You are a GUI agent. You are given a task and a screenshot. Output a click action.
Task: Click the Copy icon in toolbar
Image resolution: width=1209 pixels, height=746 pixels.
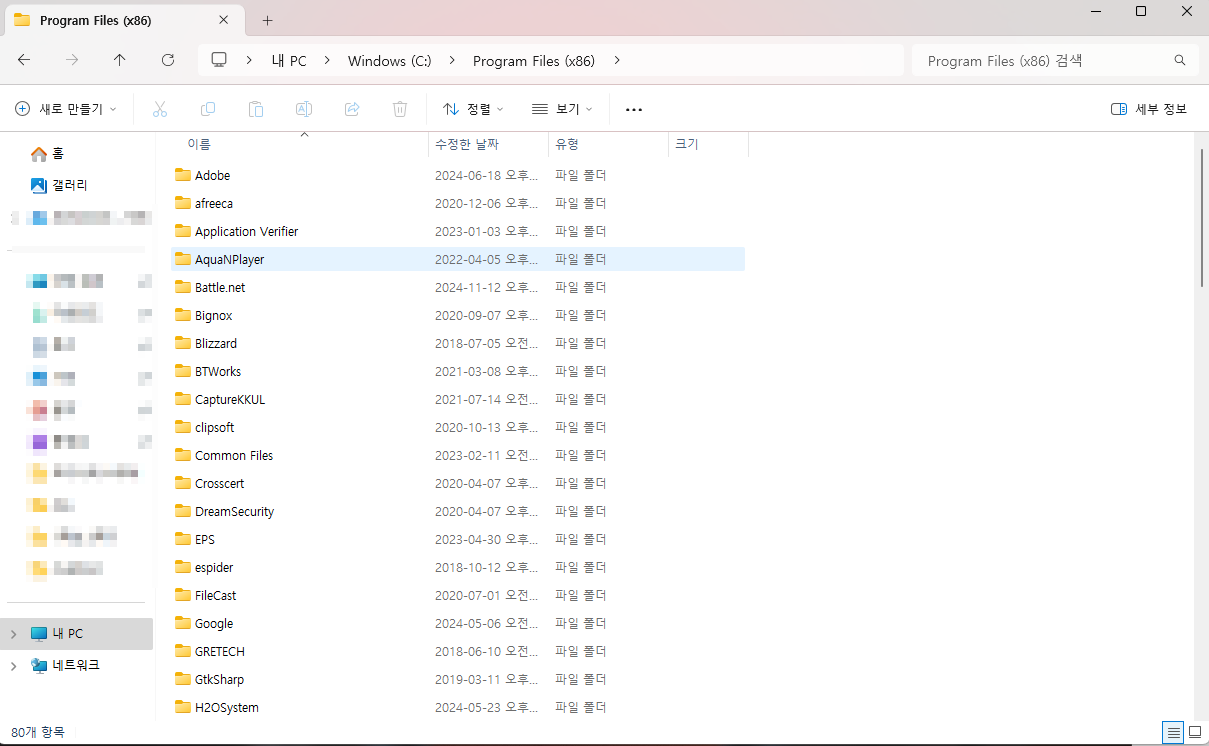[208, 109]
